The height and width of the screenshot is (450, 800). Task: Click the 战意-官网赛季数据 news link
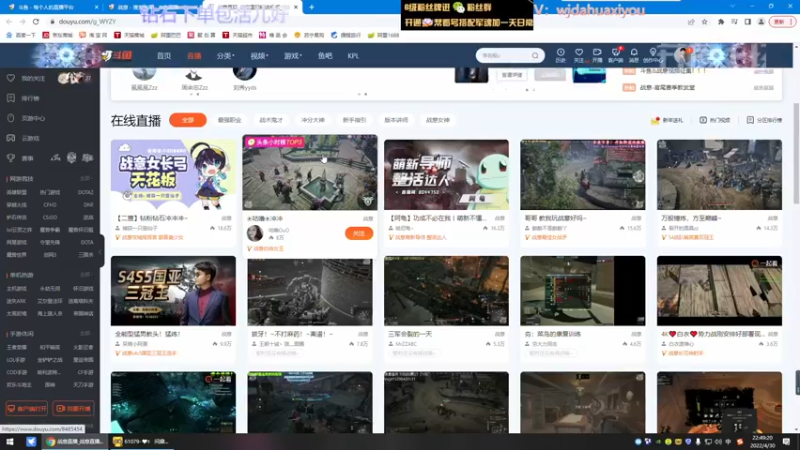coord(667,88)
